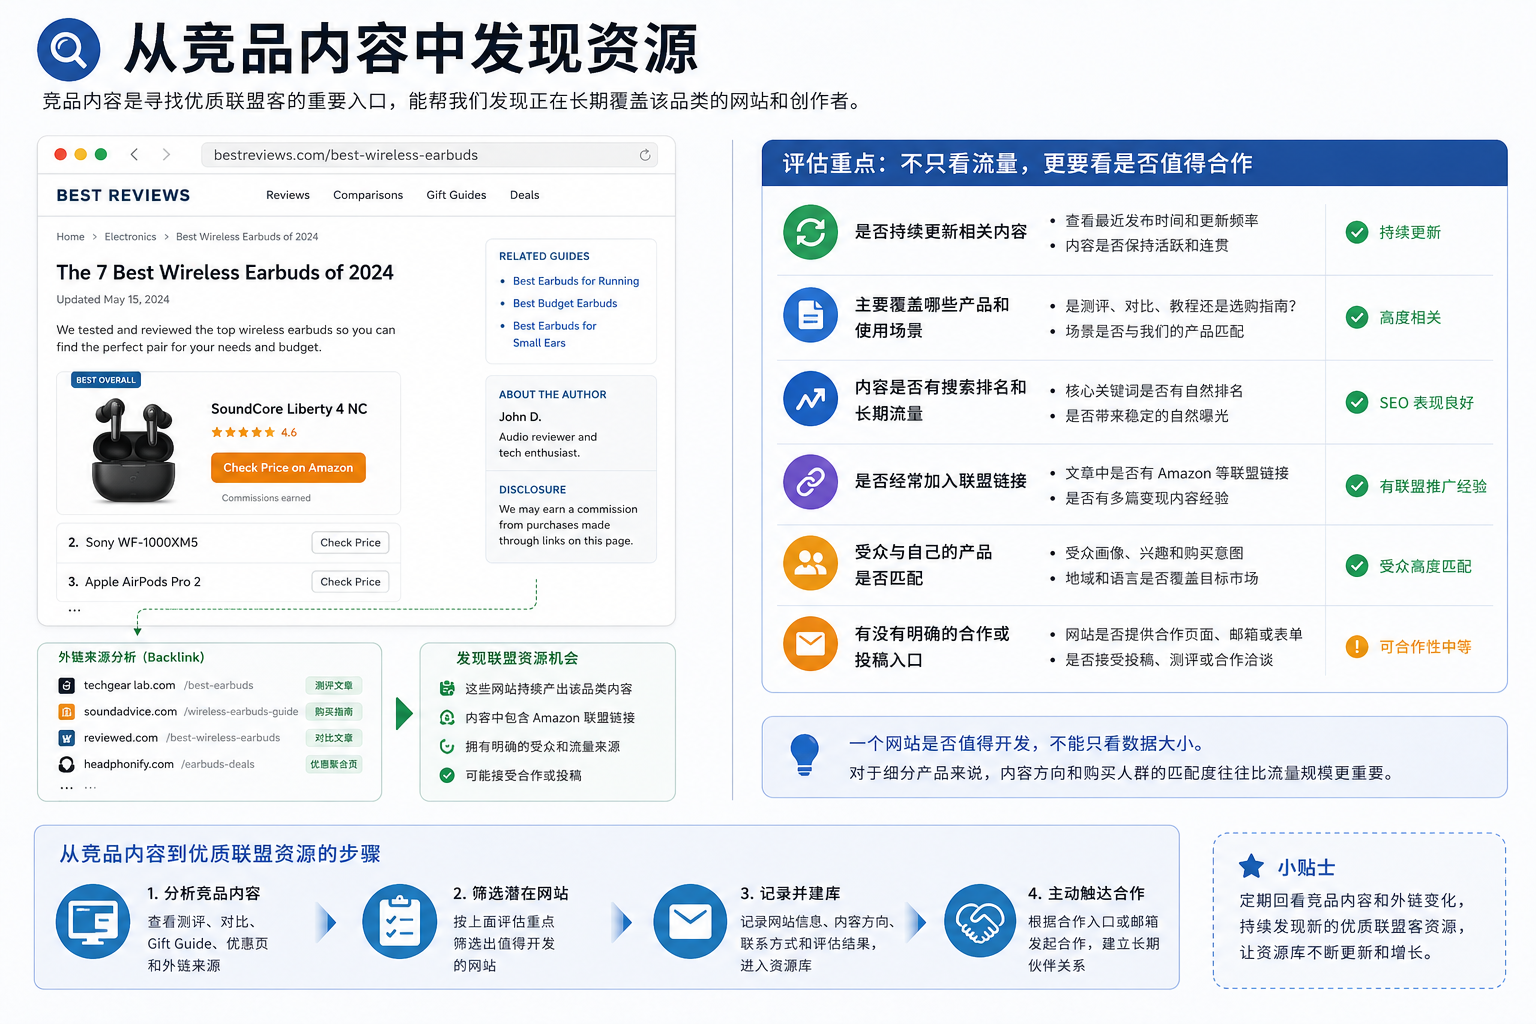Click the trend chart icon for 内容是否有搜索排名

(x=810, y=399)
